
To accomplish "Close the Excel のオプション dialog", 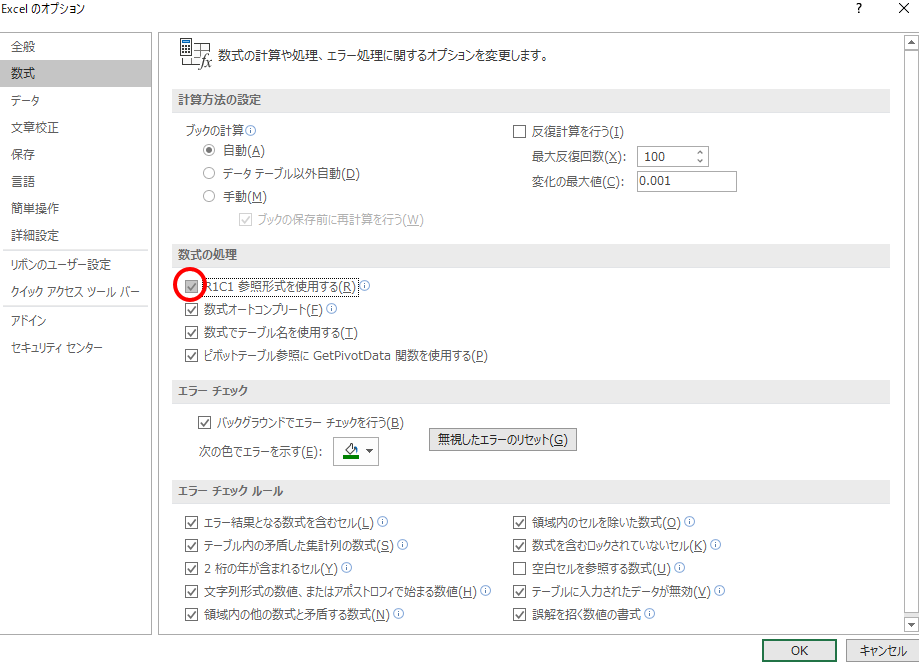I will (904, 8).
